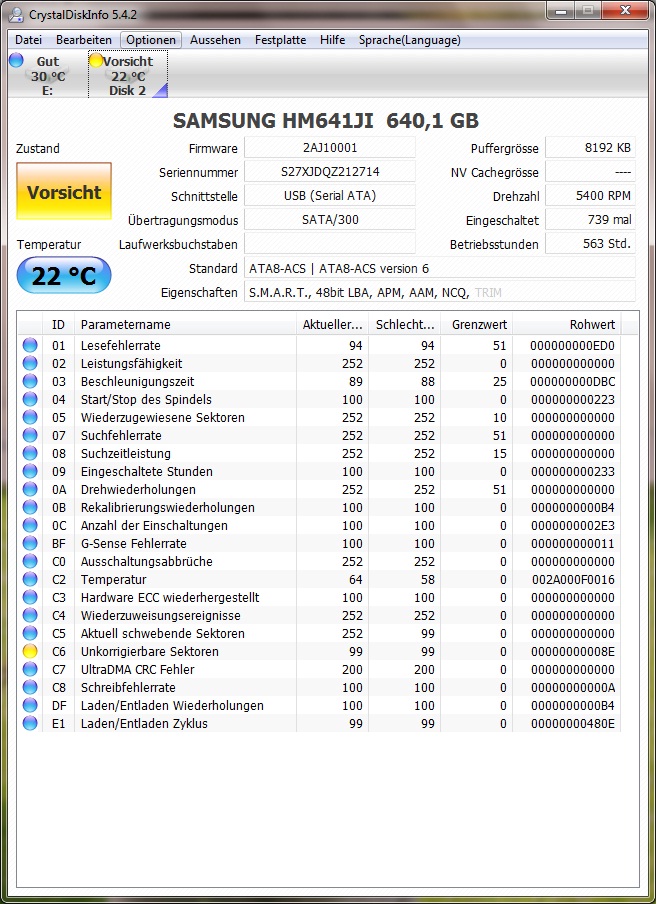Click the Betriebsstunden value 563 Std.
The width and height of the screenshot is (657, 904).
tap(591, 244)
